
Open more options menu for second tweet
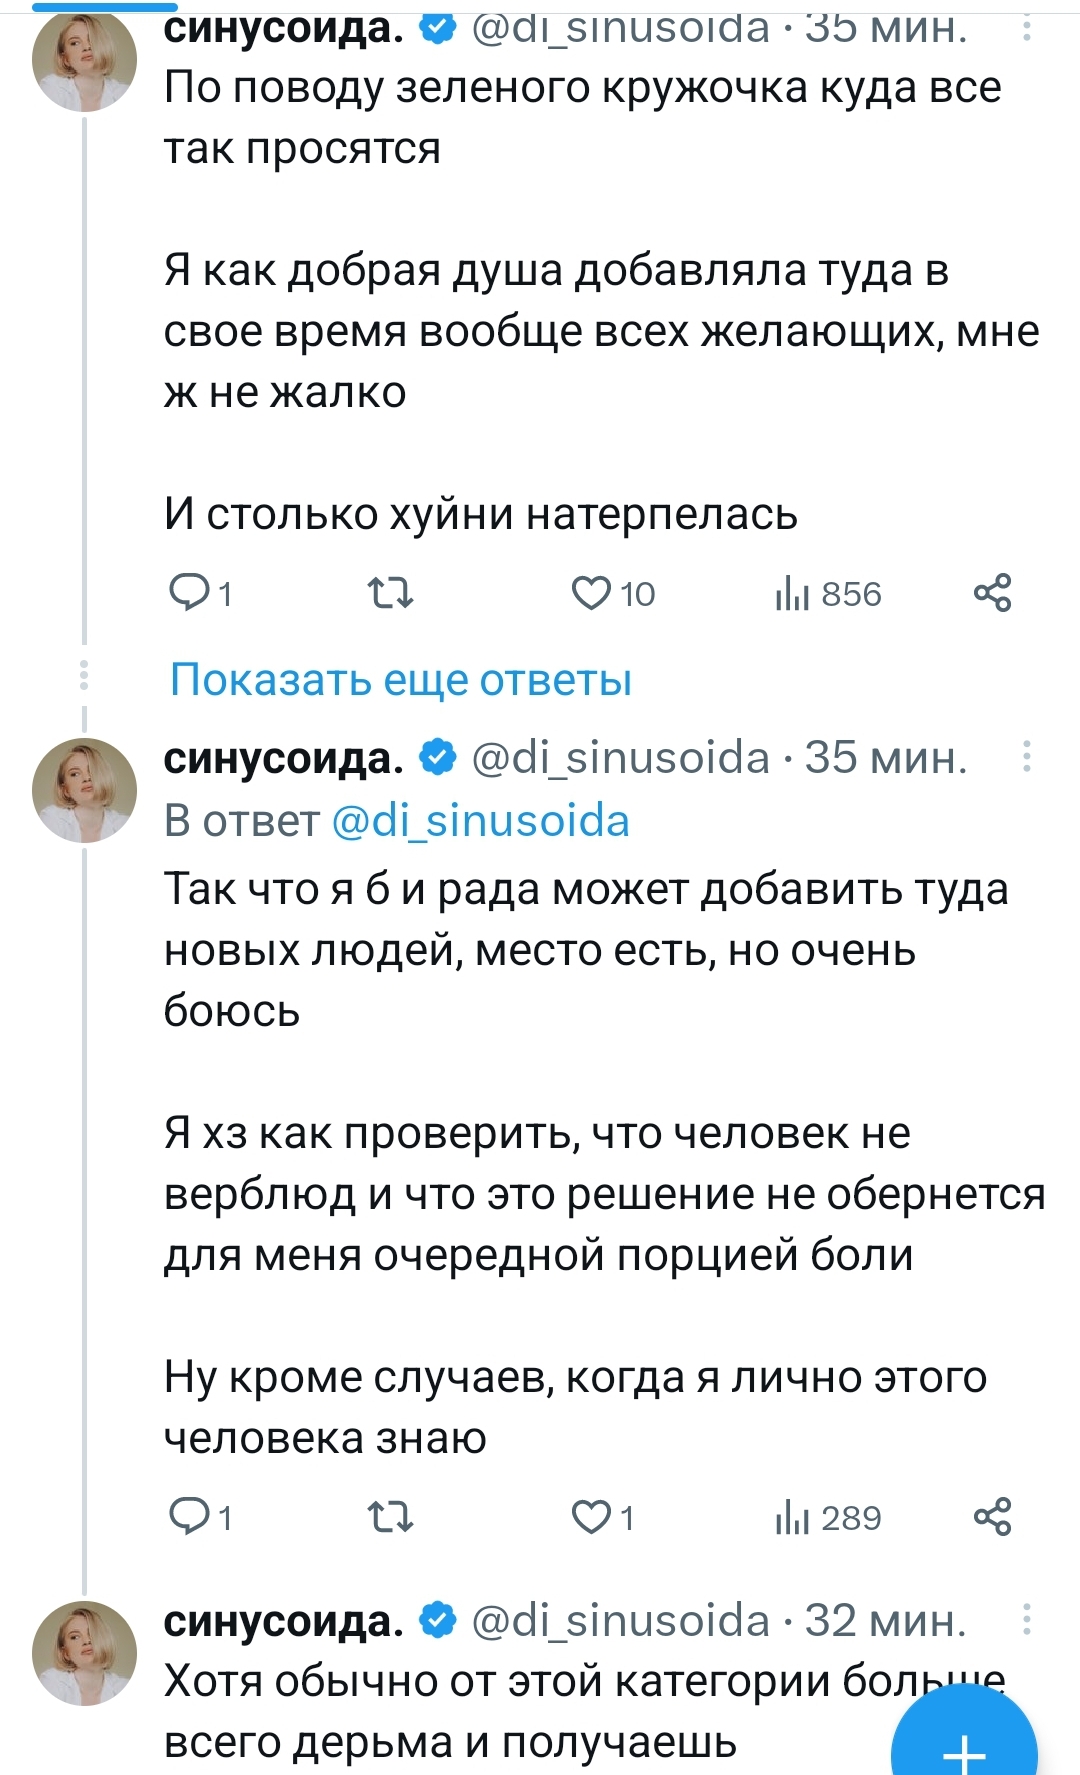pos(1027,757)
